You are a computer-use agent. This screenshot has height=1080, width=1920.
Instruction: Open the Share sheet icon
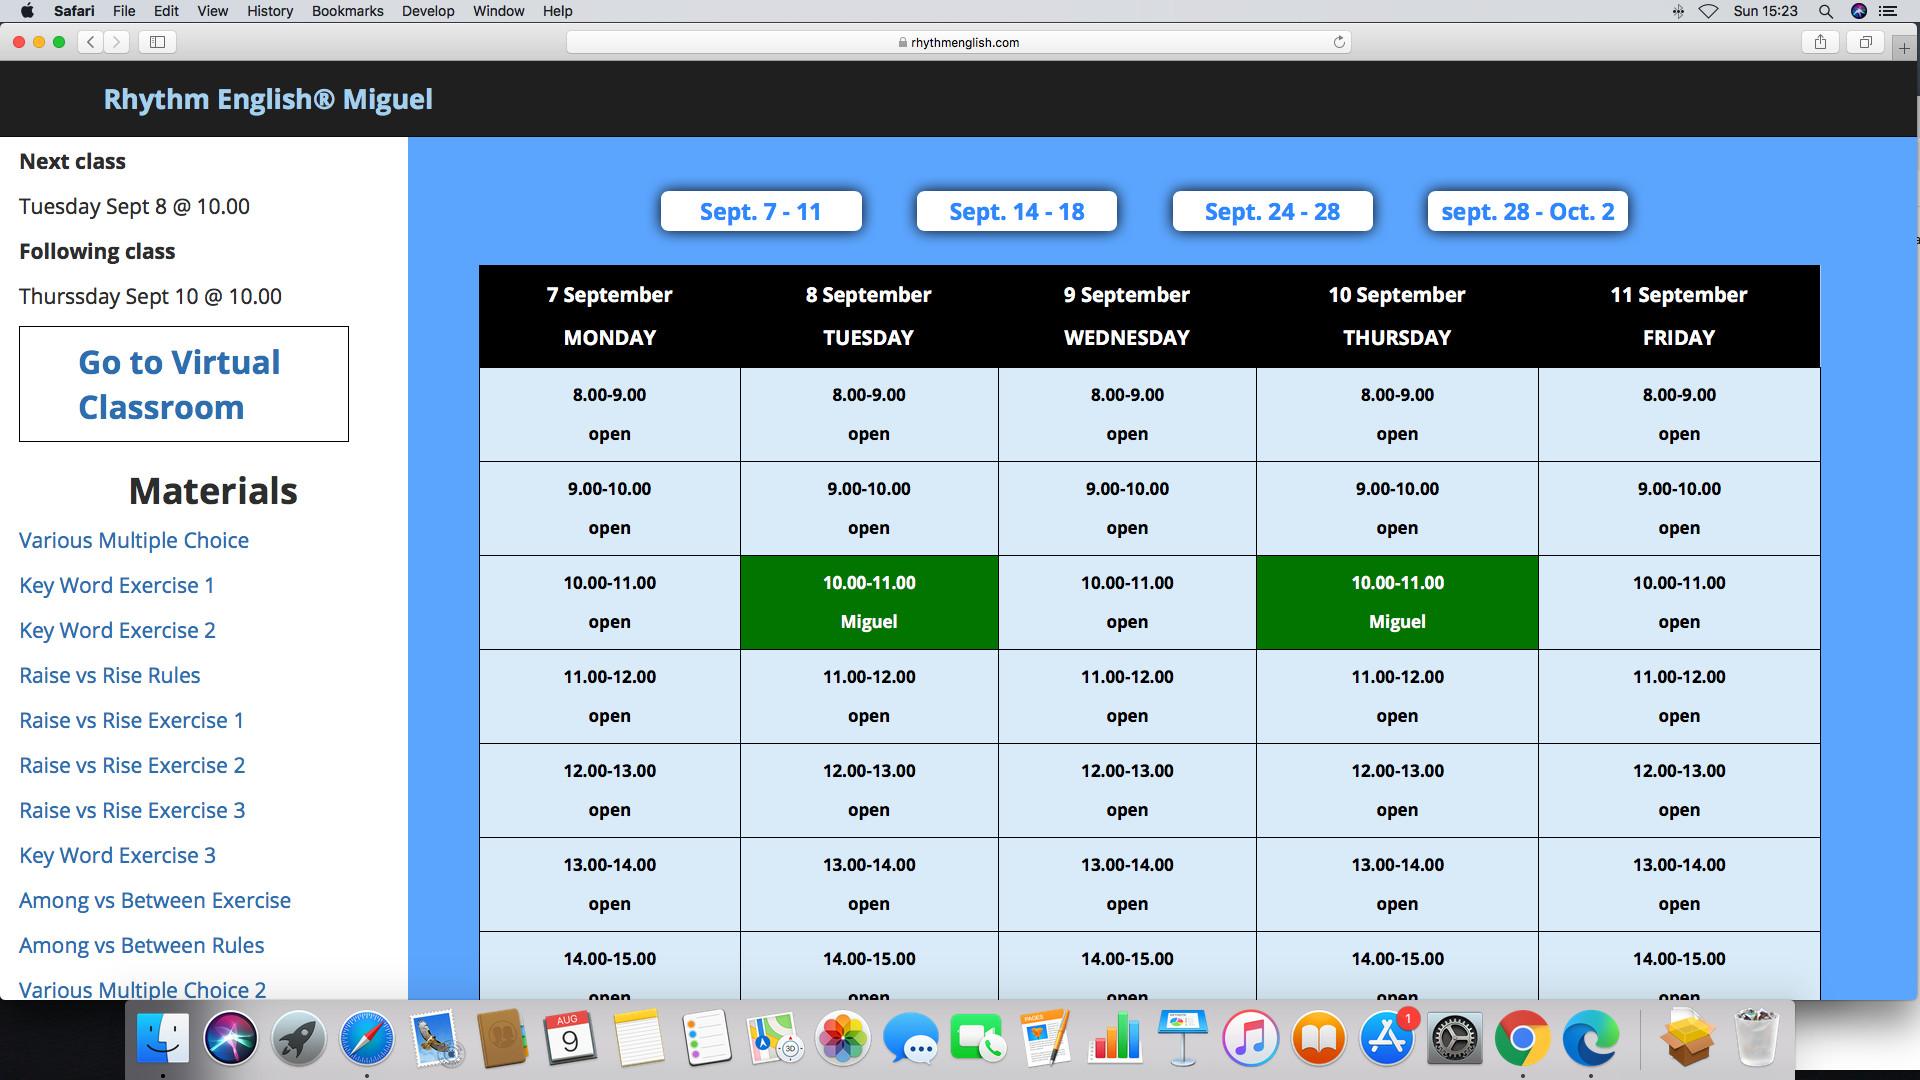tap(1820, 42)
